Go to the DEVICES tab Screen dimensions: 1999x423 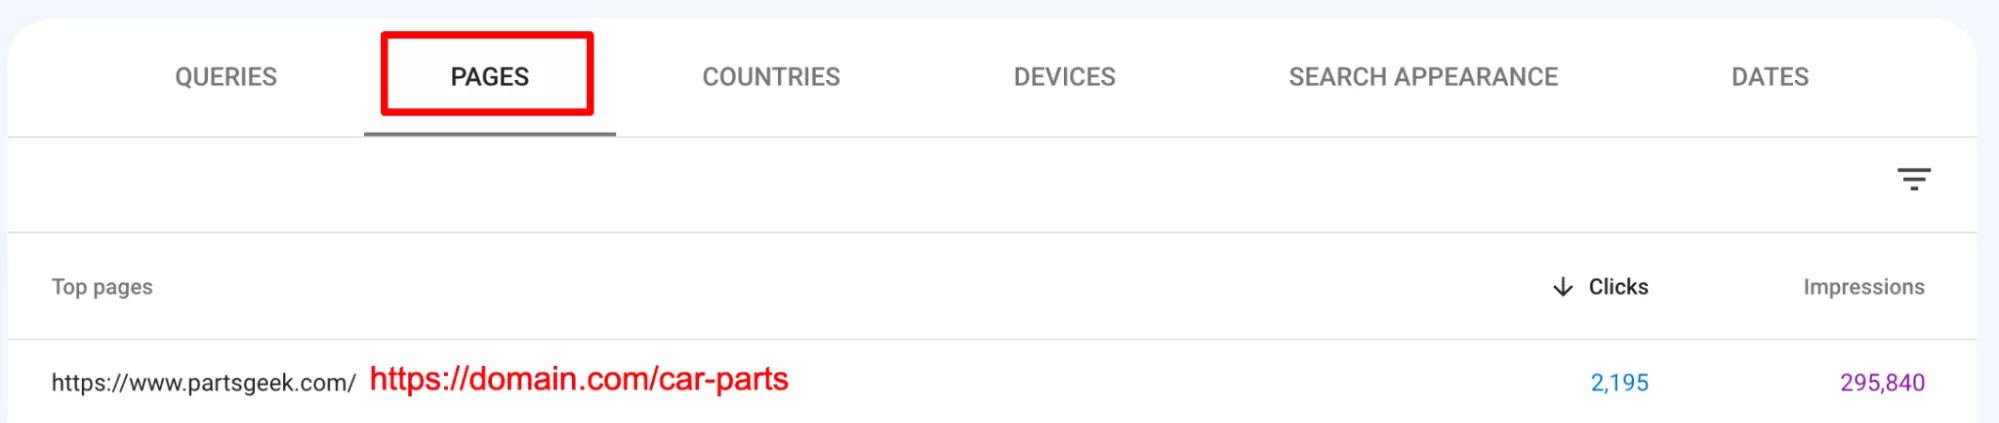click(x=1064, y=77)
